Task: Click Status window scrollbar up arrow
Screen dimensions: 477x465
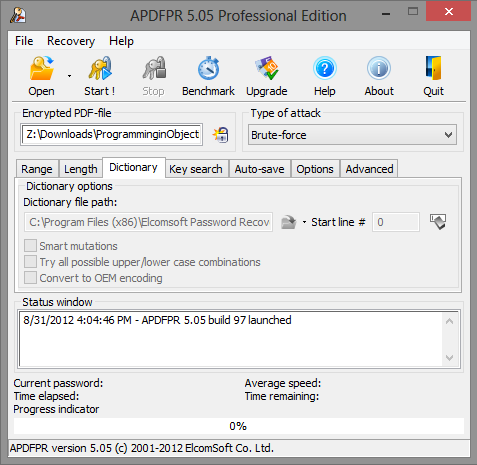Action: pyautogui.click(x=450, y=321)
